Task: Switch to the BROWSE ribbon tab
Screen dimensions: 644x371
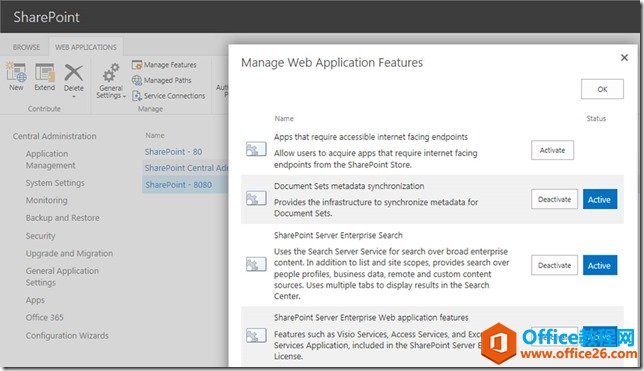Action: click(26, 47)
